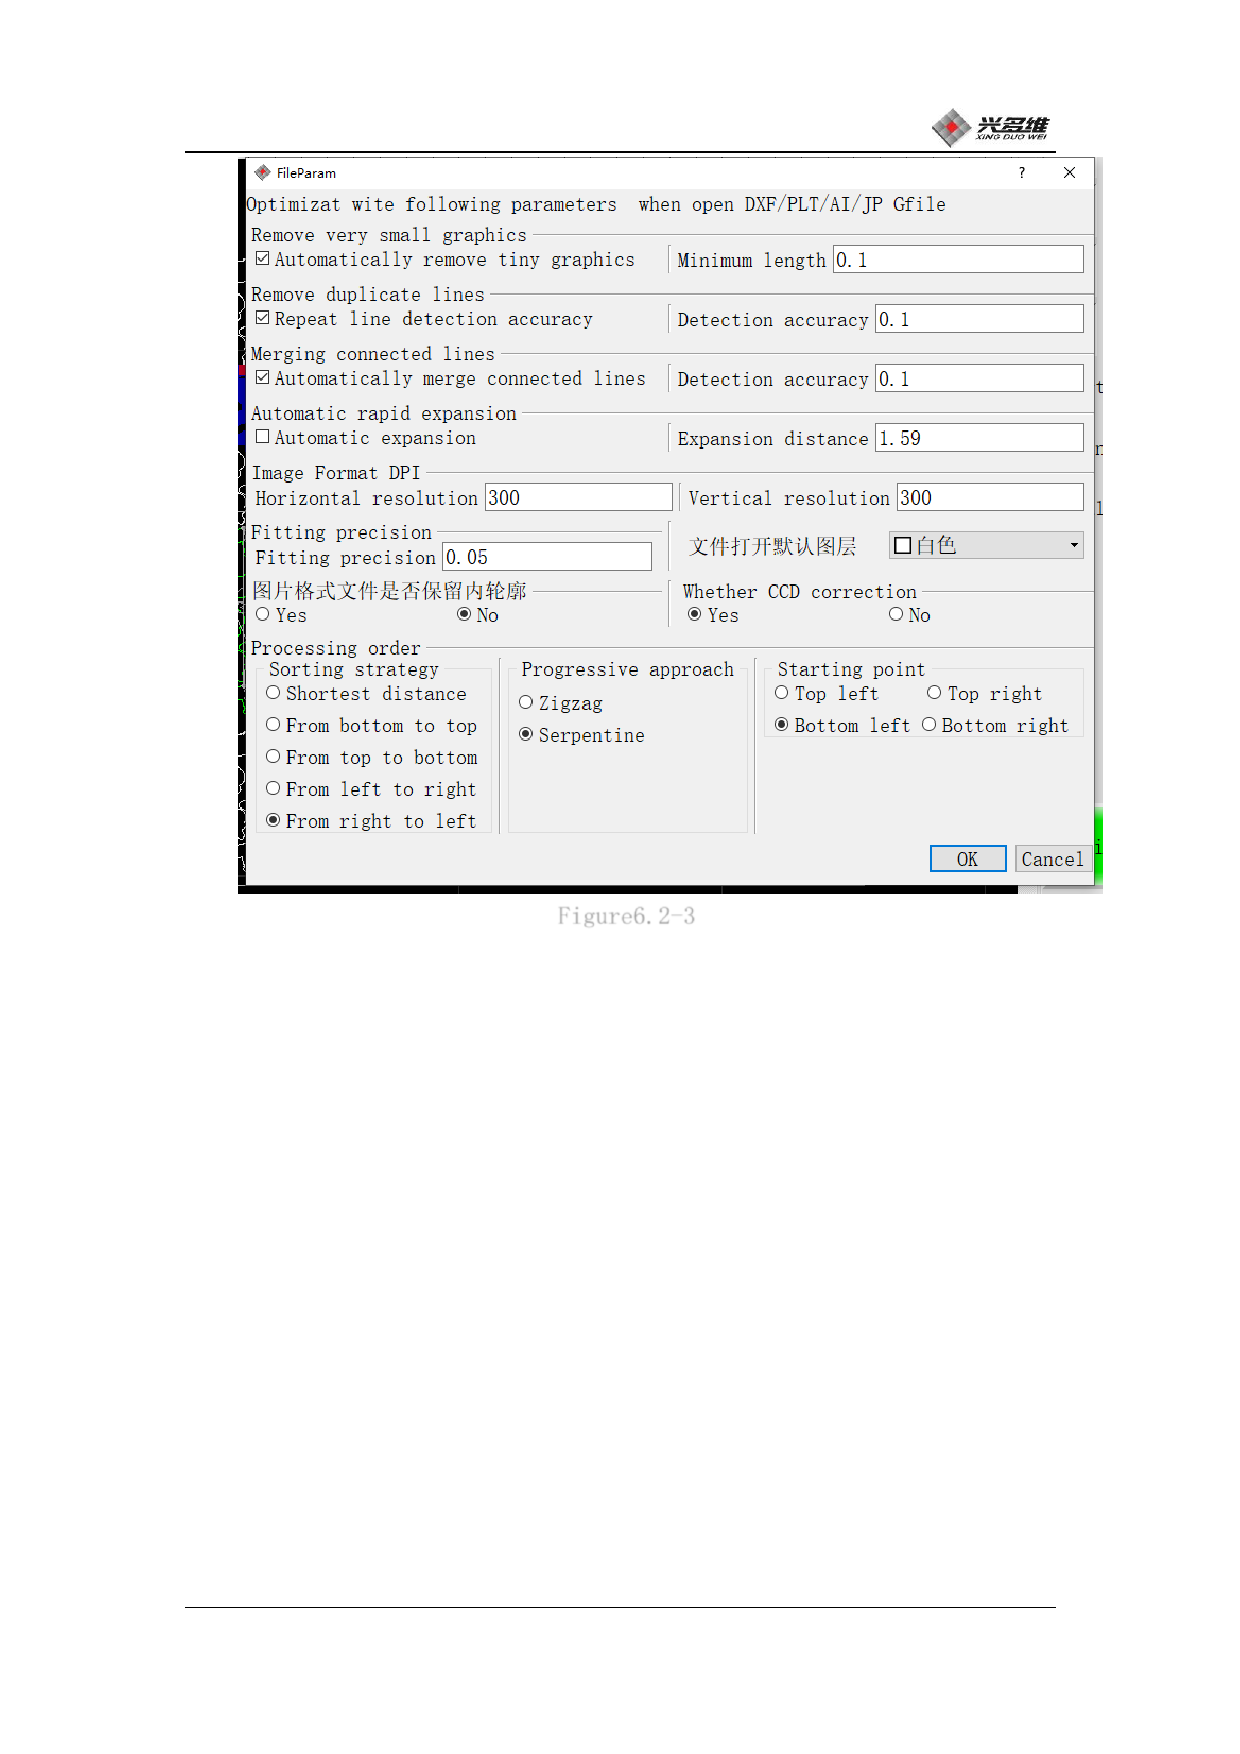Uncheck Repeat line detection accuracy

pyautogui.click(x=263, y=318)
